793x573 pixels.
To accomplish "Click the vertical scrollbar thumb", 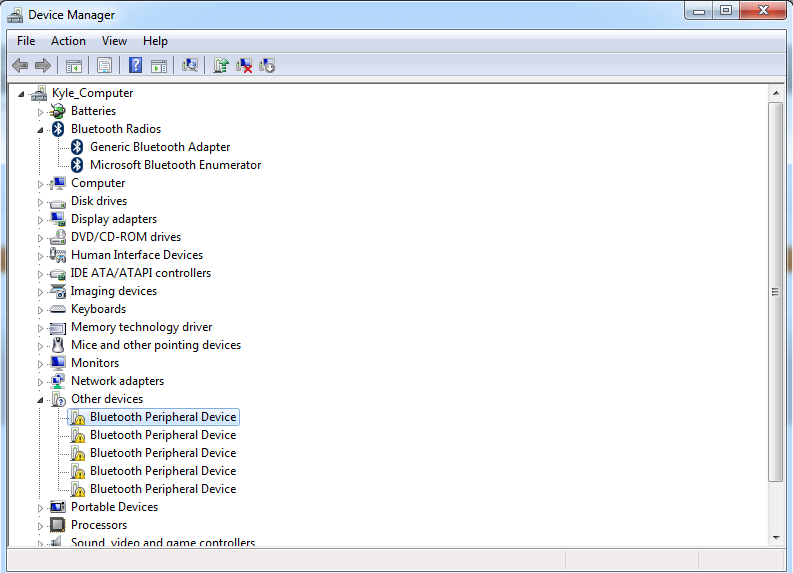I will (x=776, y=292).
